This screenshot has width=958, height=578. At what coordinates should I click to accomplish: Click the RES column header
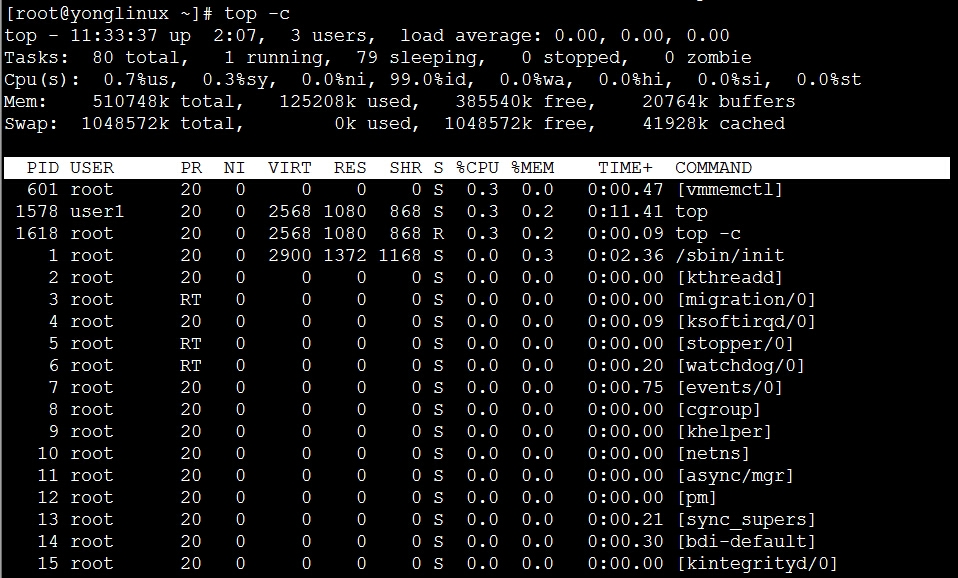click(x=350, y=167)
